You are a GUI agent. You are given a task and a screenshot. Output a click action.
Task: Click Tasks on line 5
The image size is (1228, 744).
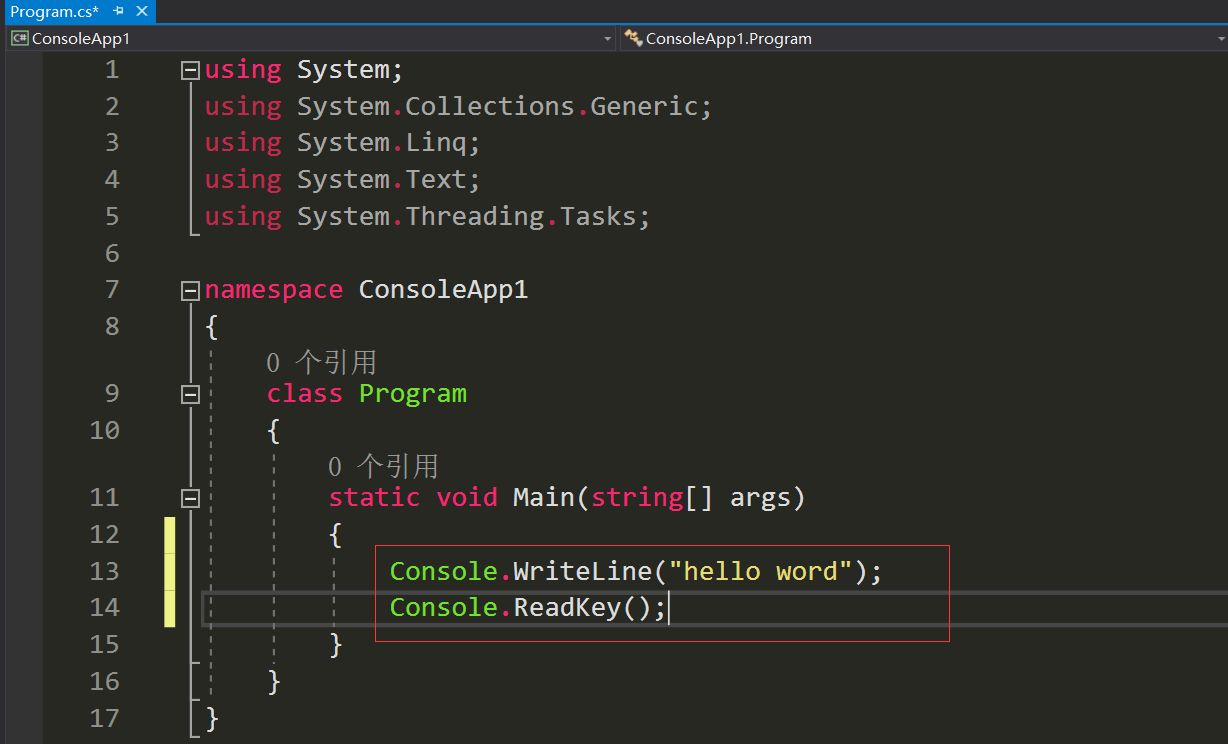click(598, 217)
